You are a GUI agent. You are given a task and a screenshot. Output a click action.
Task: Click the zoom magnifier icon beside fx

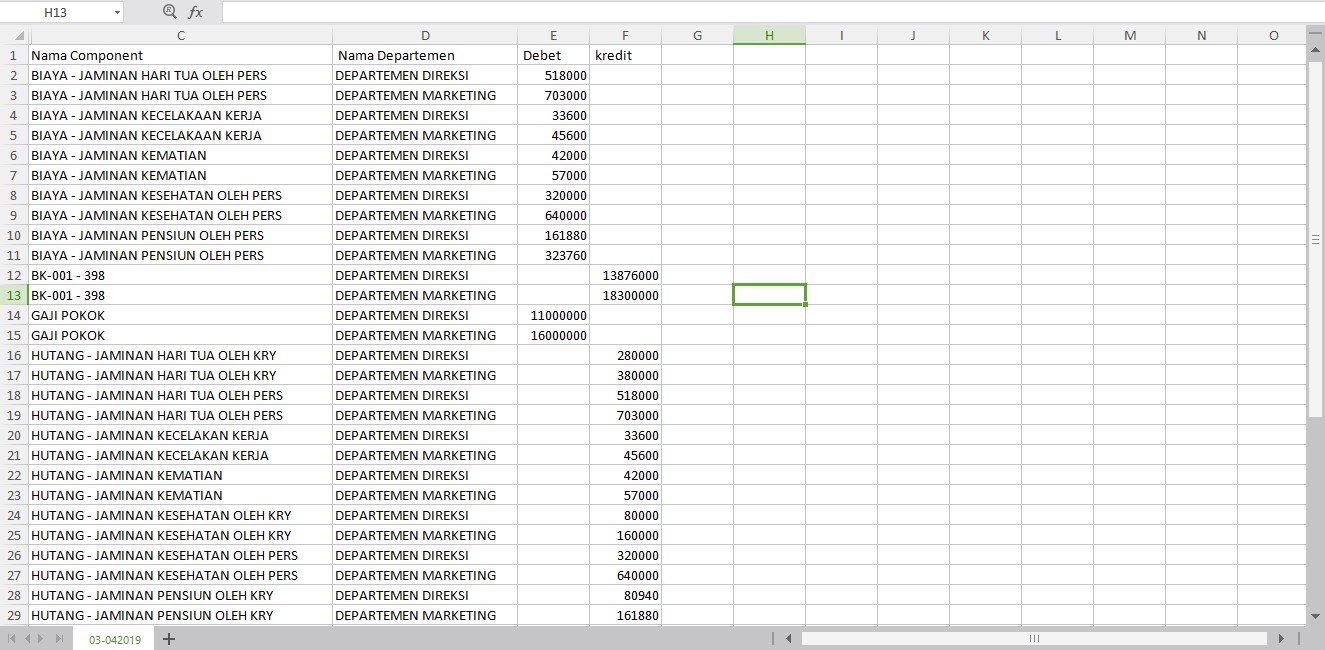tap(169, 12)
